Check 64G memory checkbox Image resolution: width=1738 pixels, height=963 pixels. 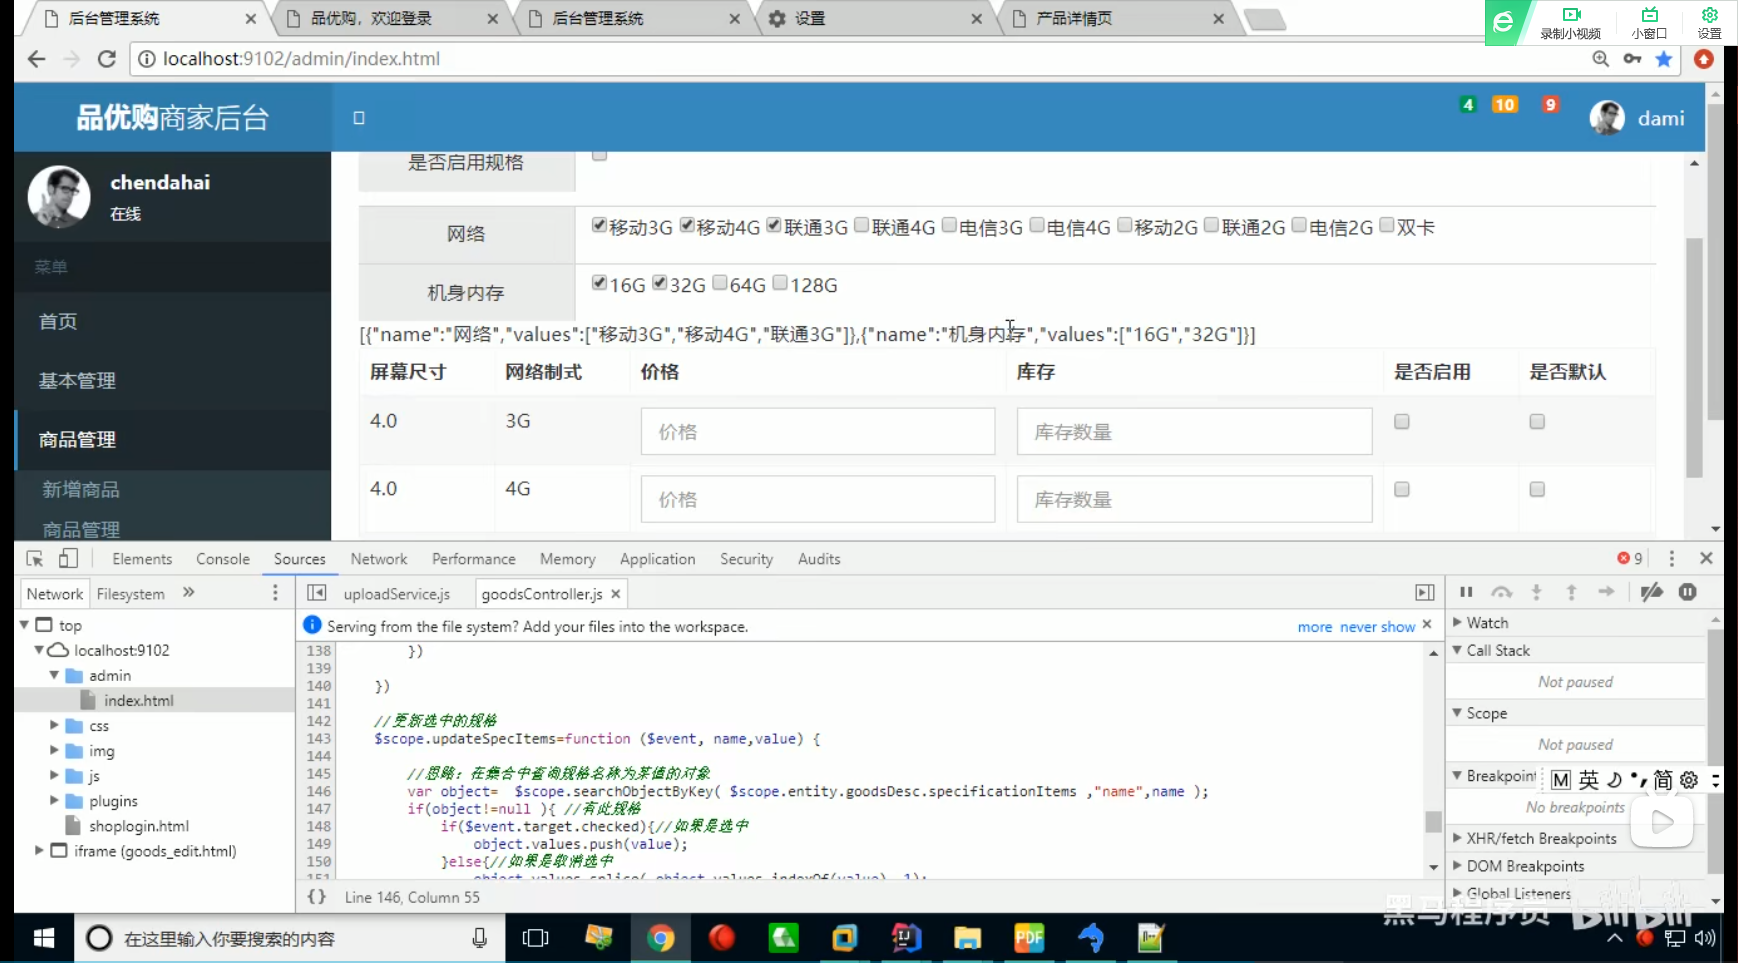(x=720, y=283)
